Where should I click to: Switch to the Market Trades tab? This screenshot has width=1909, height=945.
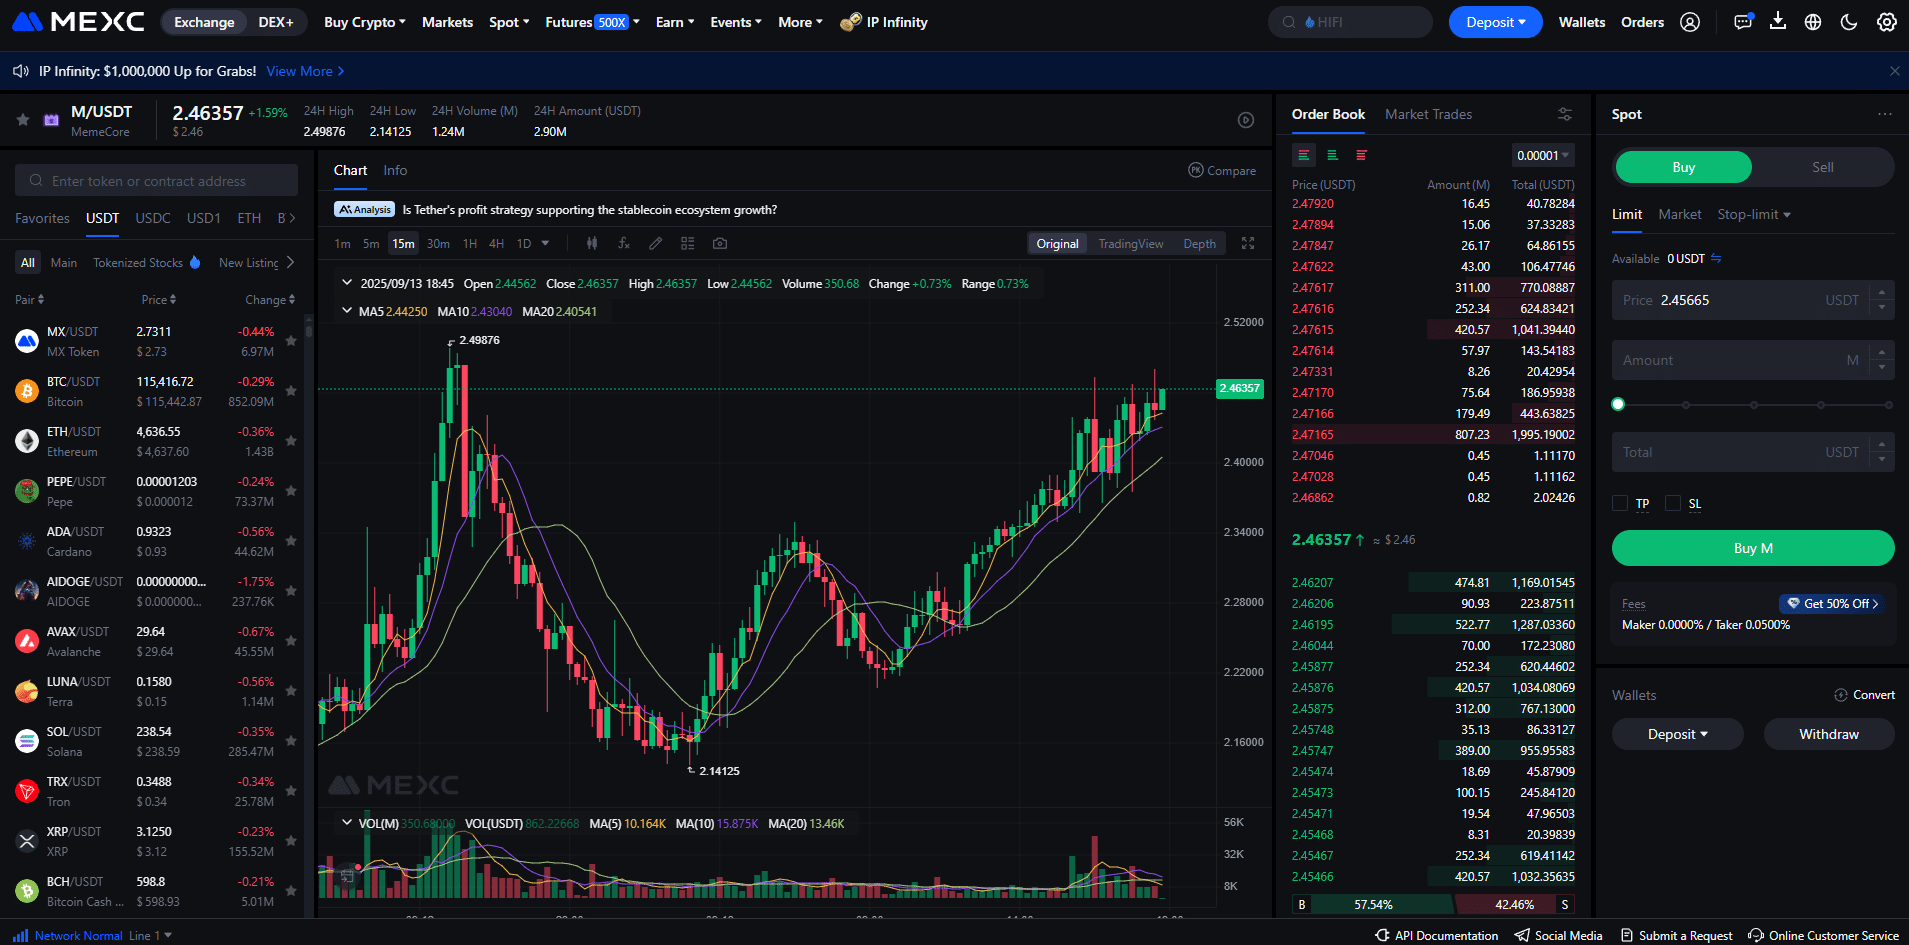click(1428, 114)
